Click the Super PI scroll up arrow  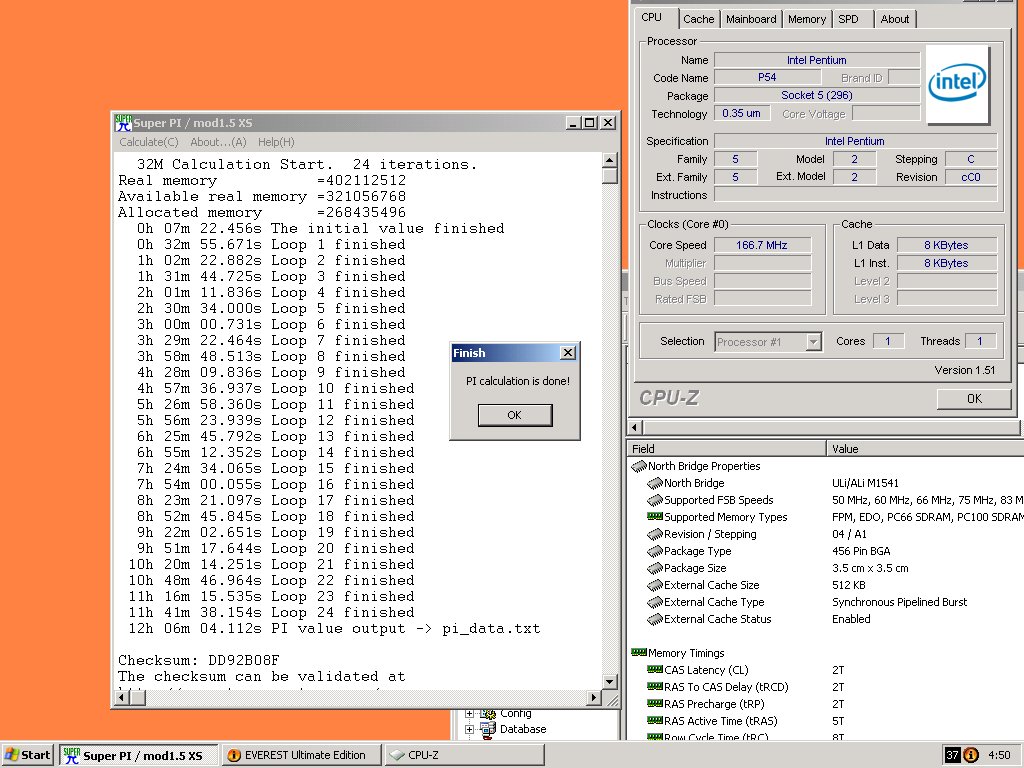click(609, 160)
